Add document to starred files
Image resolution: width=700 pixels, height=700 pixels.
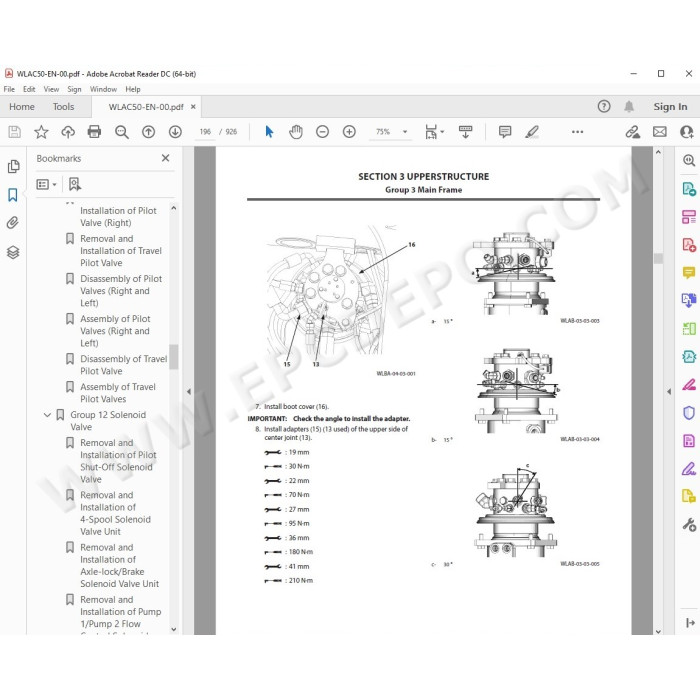point(41,132)
